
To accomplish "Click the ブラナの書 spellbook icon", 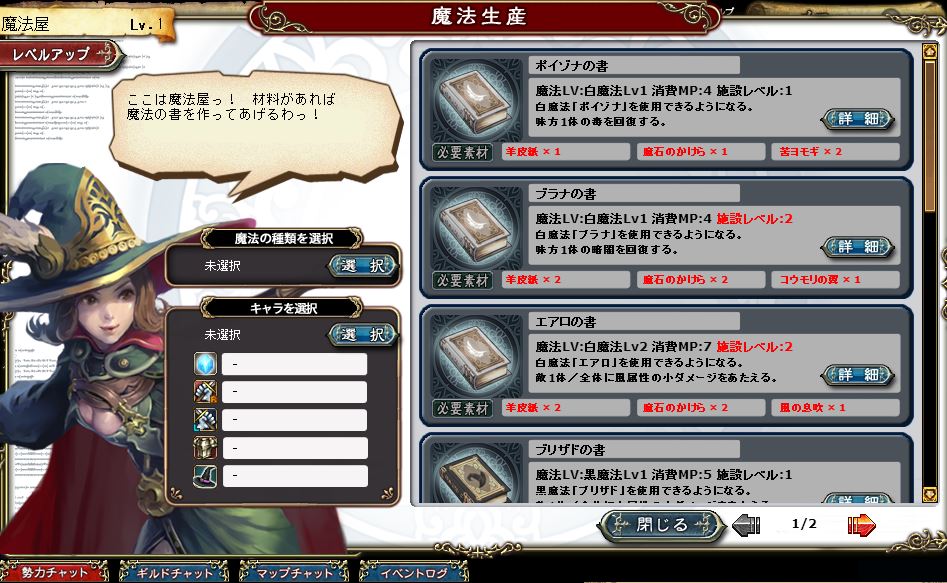I will point(476,228).
